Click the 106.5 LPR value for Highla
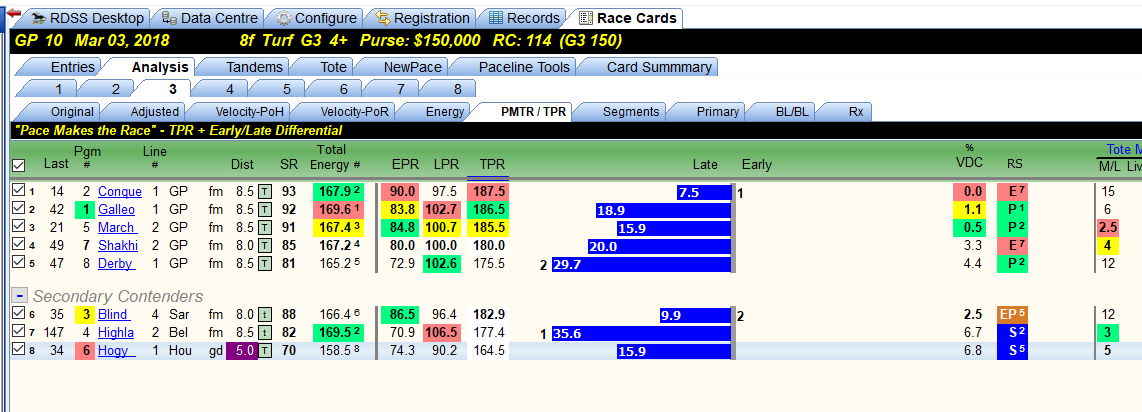This screenshot has height=412, width=1142. click(441, 333)
